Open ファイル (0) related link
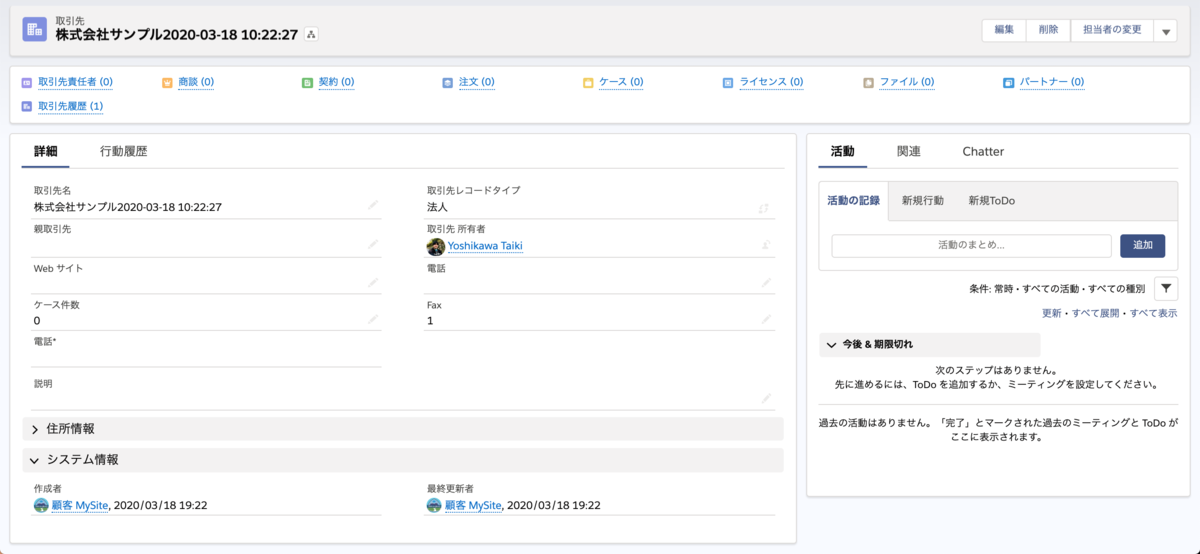This screenshot has height=554, width=1200. [907, 82]
